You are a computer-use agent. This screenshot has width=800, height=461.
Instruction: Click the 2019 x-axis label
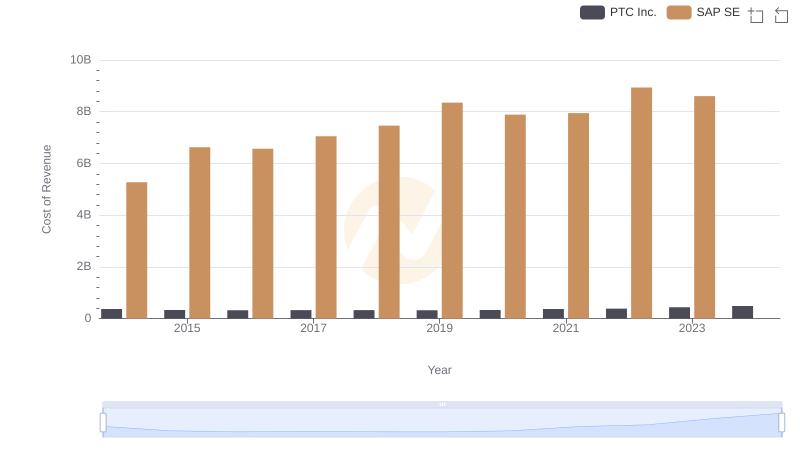click(439, 328)
